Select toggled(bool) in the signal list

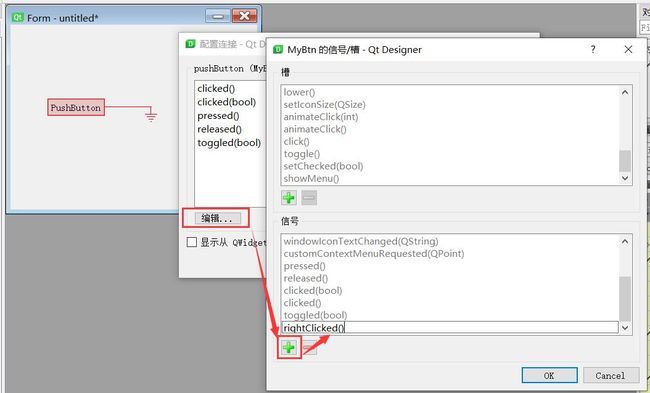(x=315, y=315)
